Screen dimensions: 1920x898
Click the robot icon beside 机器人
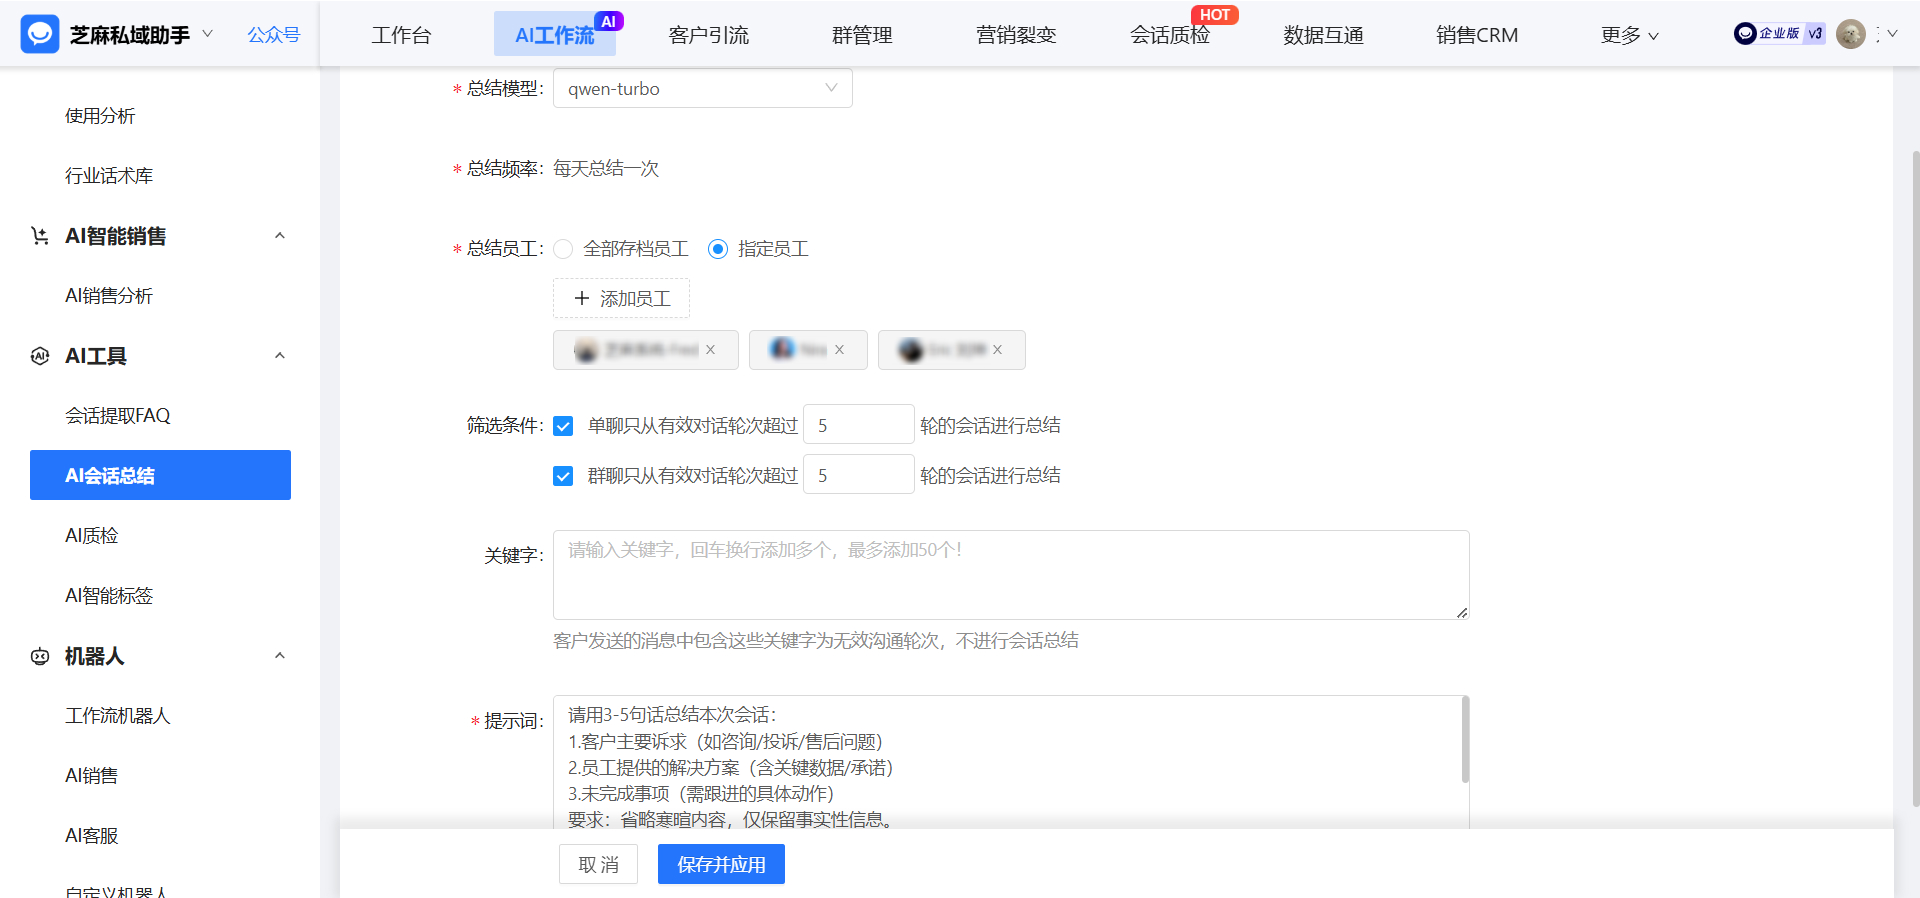tap(40, 656)
